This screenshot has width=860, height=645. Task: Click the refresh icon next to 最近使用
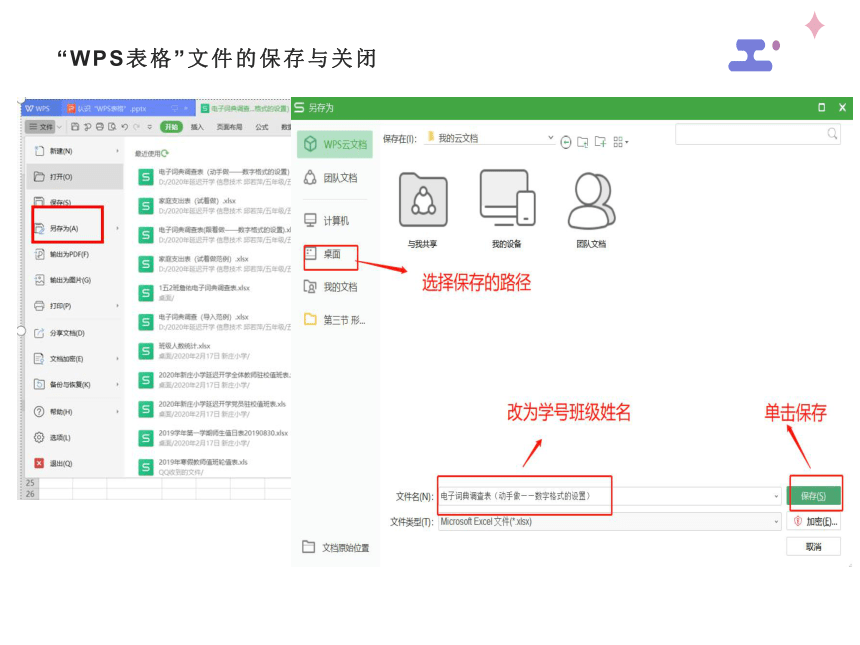165,154
